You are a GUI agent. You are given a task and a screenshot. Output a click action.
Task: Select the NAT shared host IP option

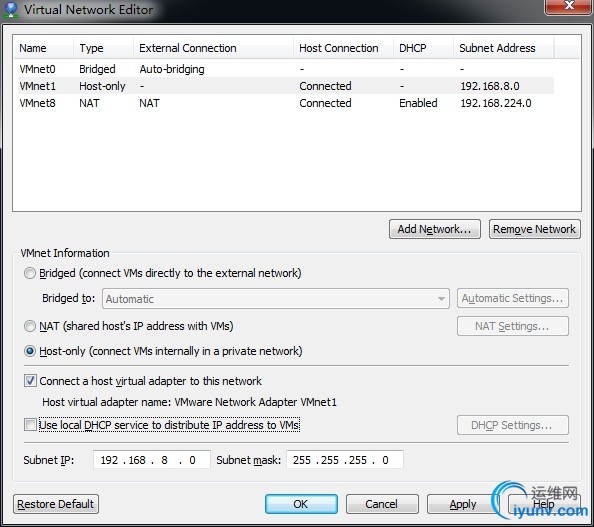[x=30, y=326]
